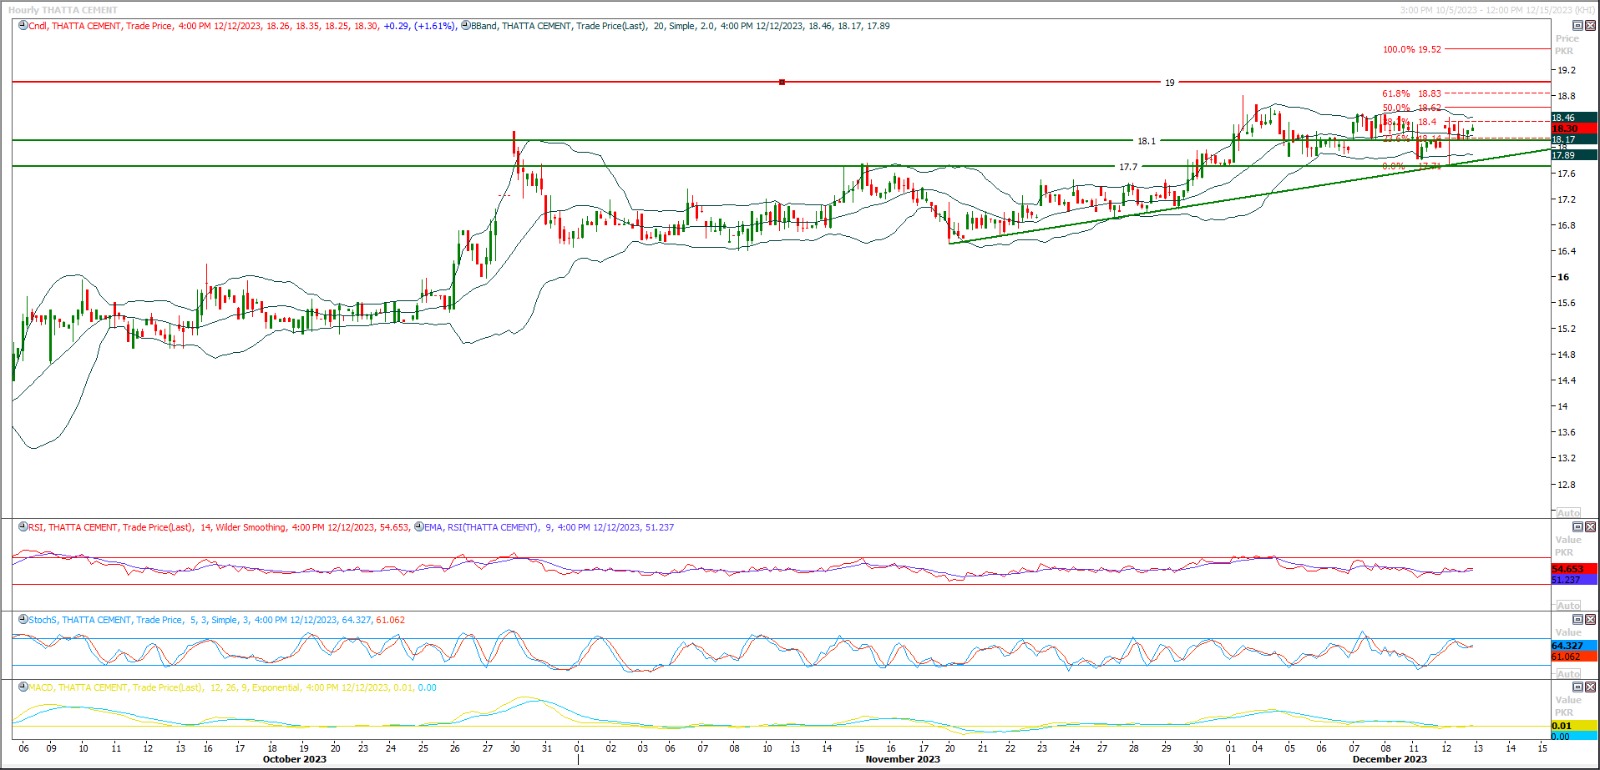Image resolution: width=1600 pixels, height=770 pixels.
Task: Close the main price chart pane
Action: [1590, 26]
